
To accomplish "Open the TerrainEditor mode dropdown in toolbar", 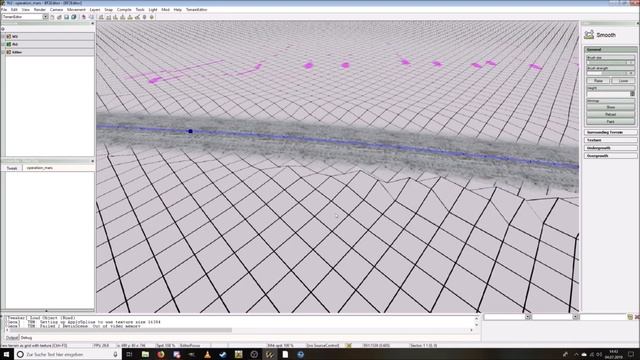I will (25, 17).
